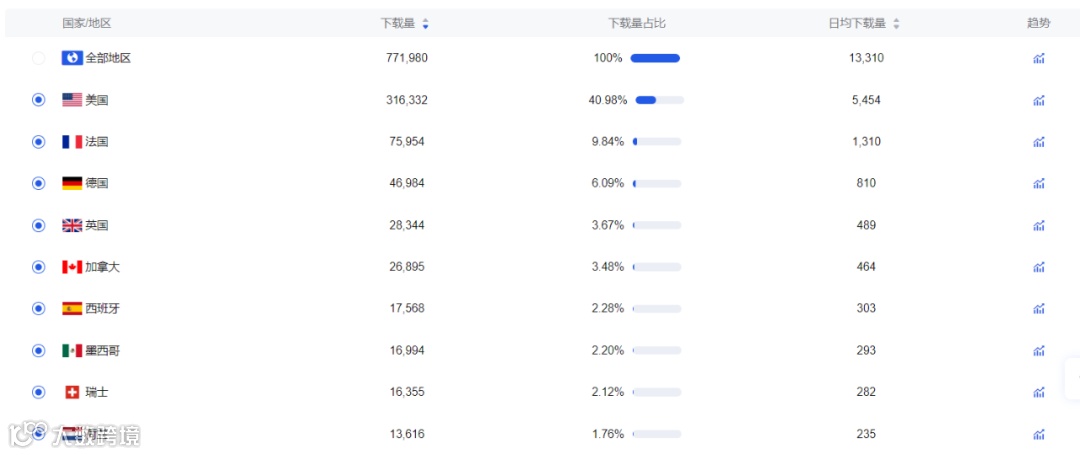
Task: Open the trend icon for 英国 row
Action: point(1039,225)
